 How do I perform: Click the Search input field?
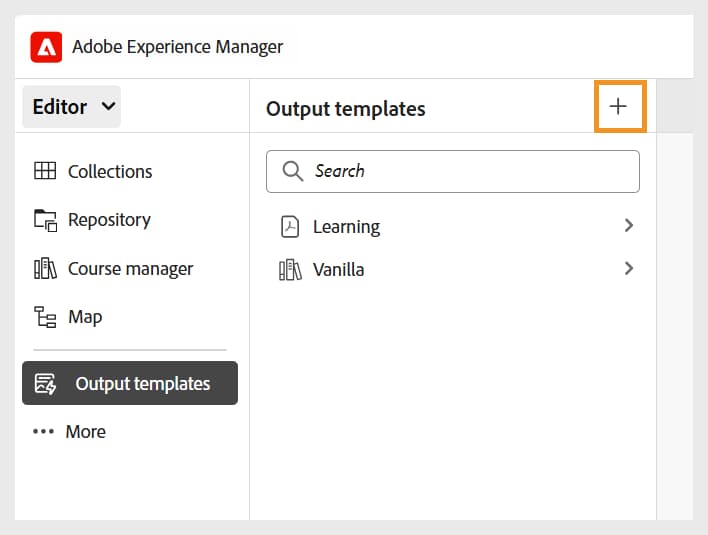470,171
